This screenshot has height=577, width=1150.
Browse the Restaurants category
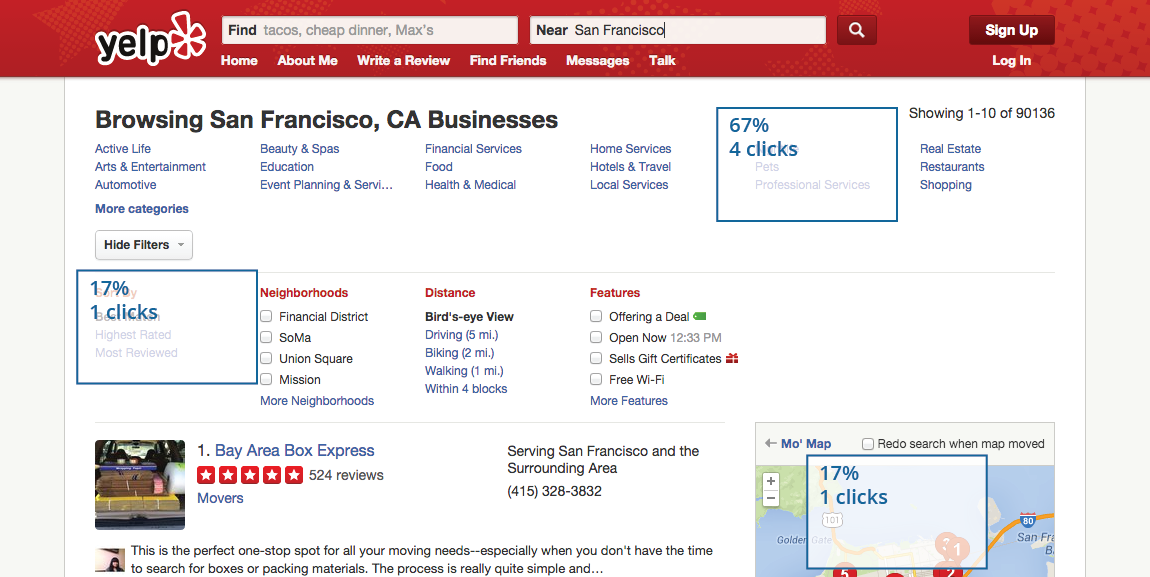click(x=952, y=167)
